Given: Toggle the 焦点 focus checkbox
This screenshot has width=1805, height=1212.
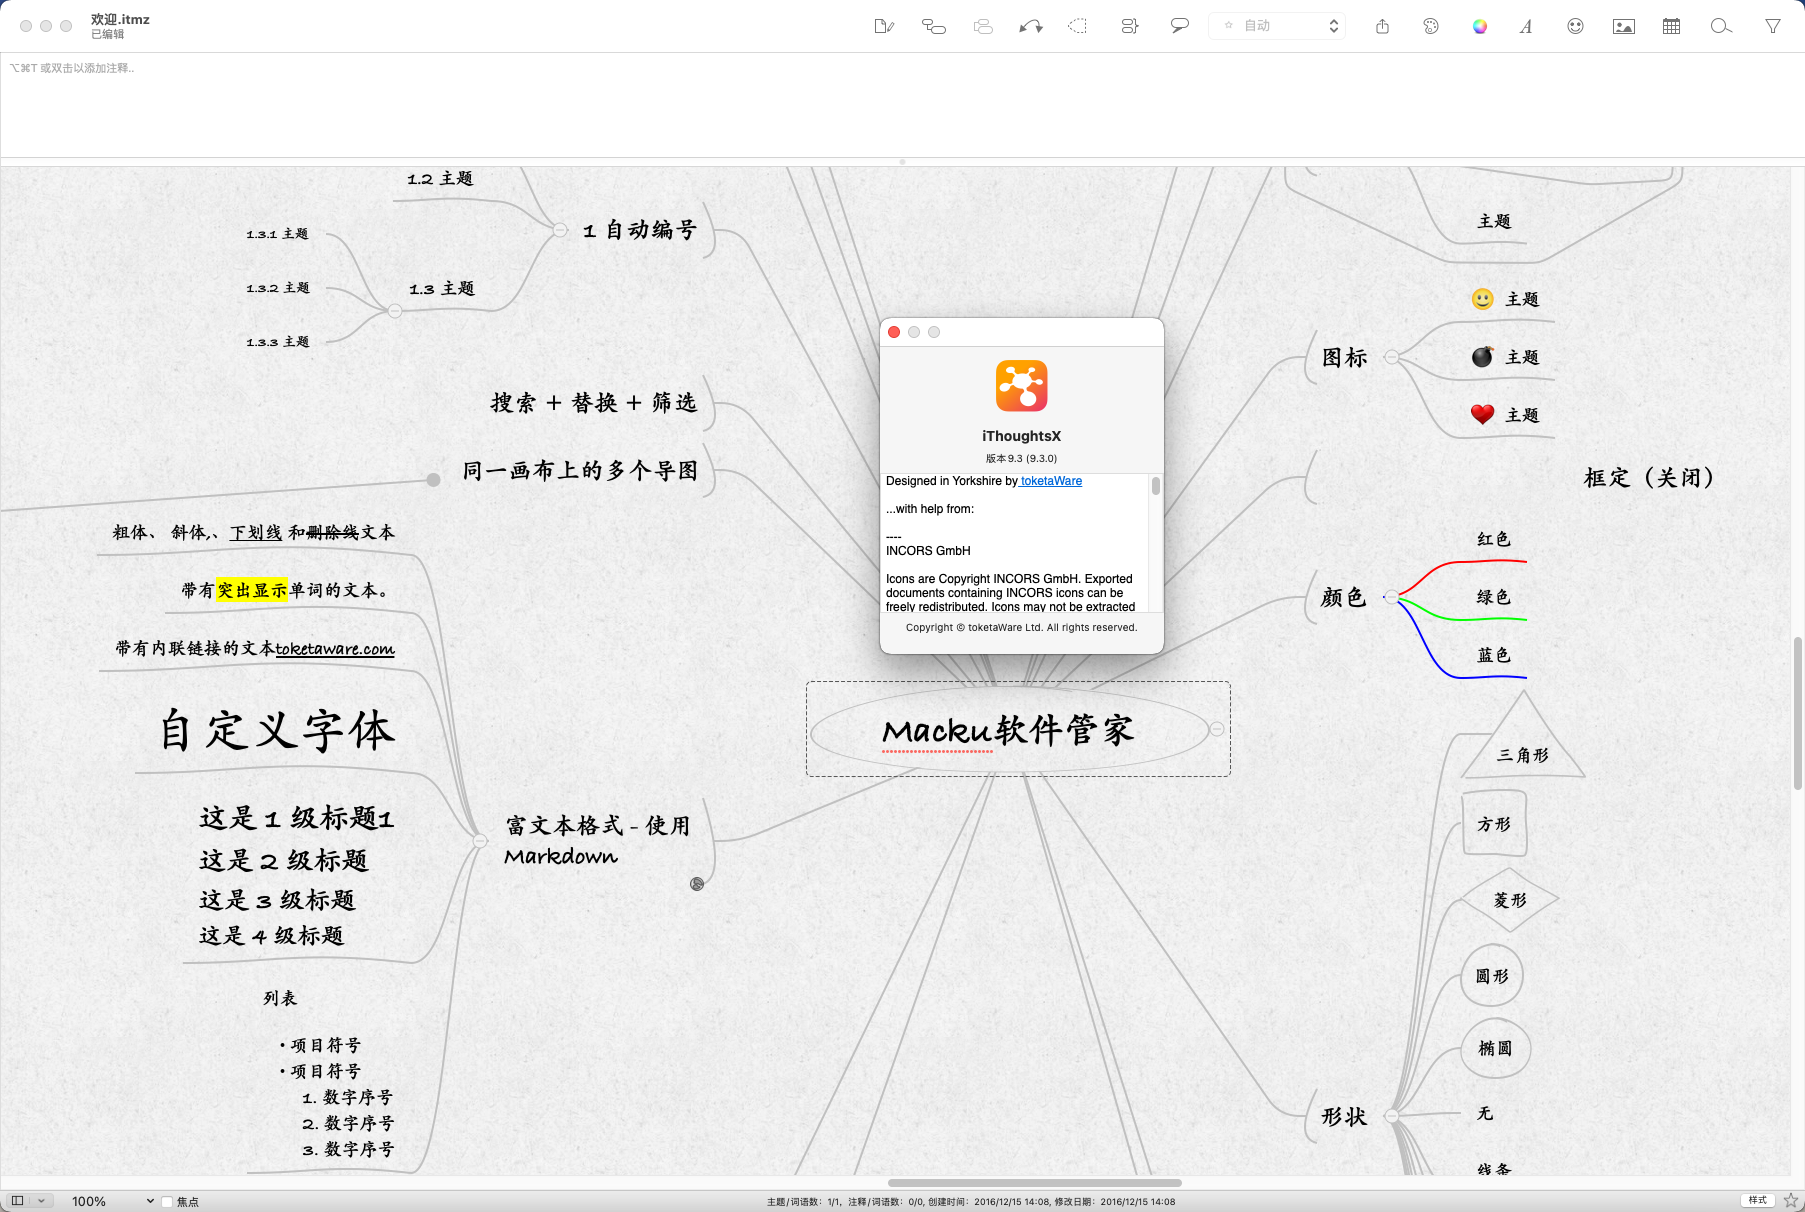Looking at the screenshot, I should [x=167, y=1202].
